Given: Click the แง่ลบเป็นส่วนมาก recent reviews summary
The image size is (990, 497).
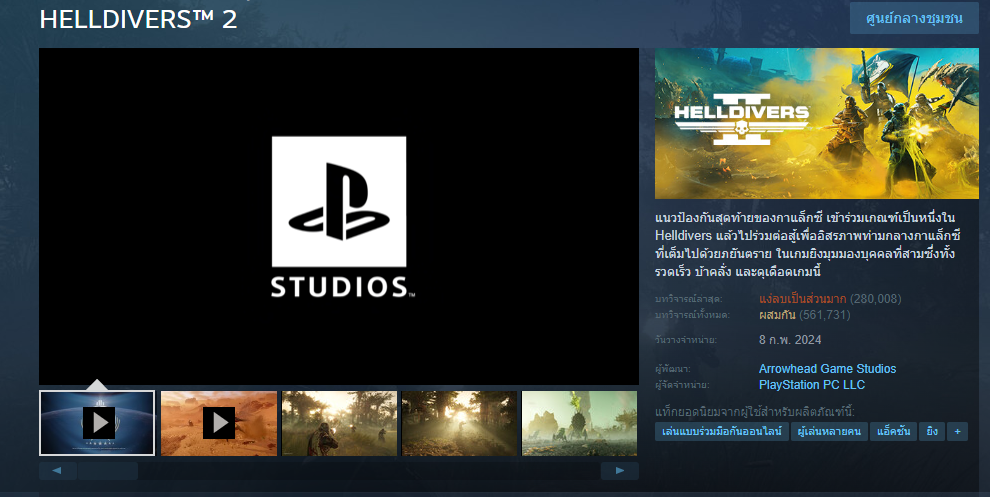Looking at the screenshot, I should point(802,299).
